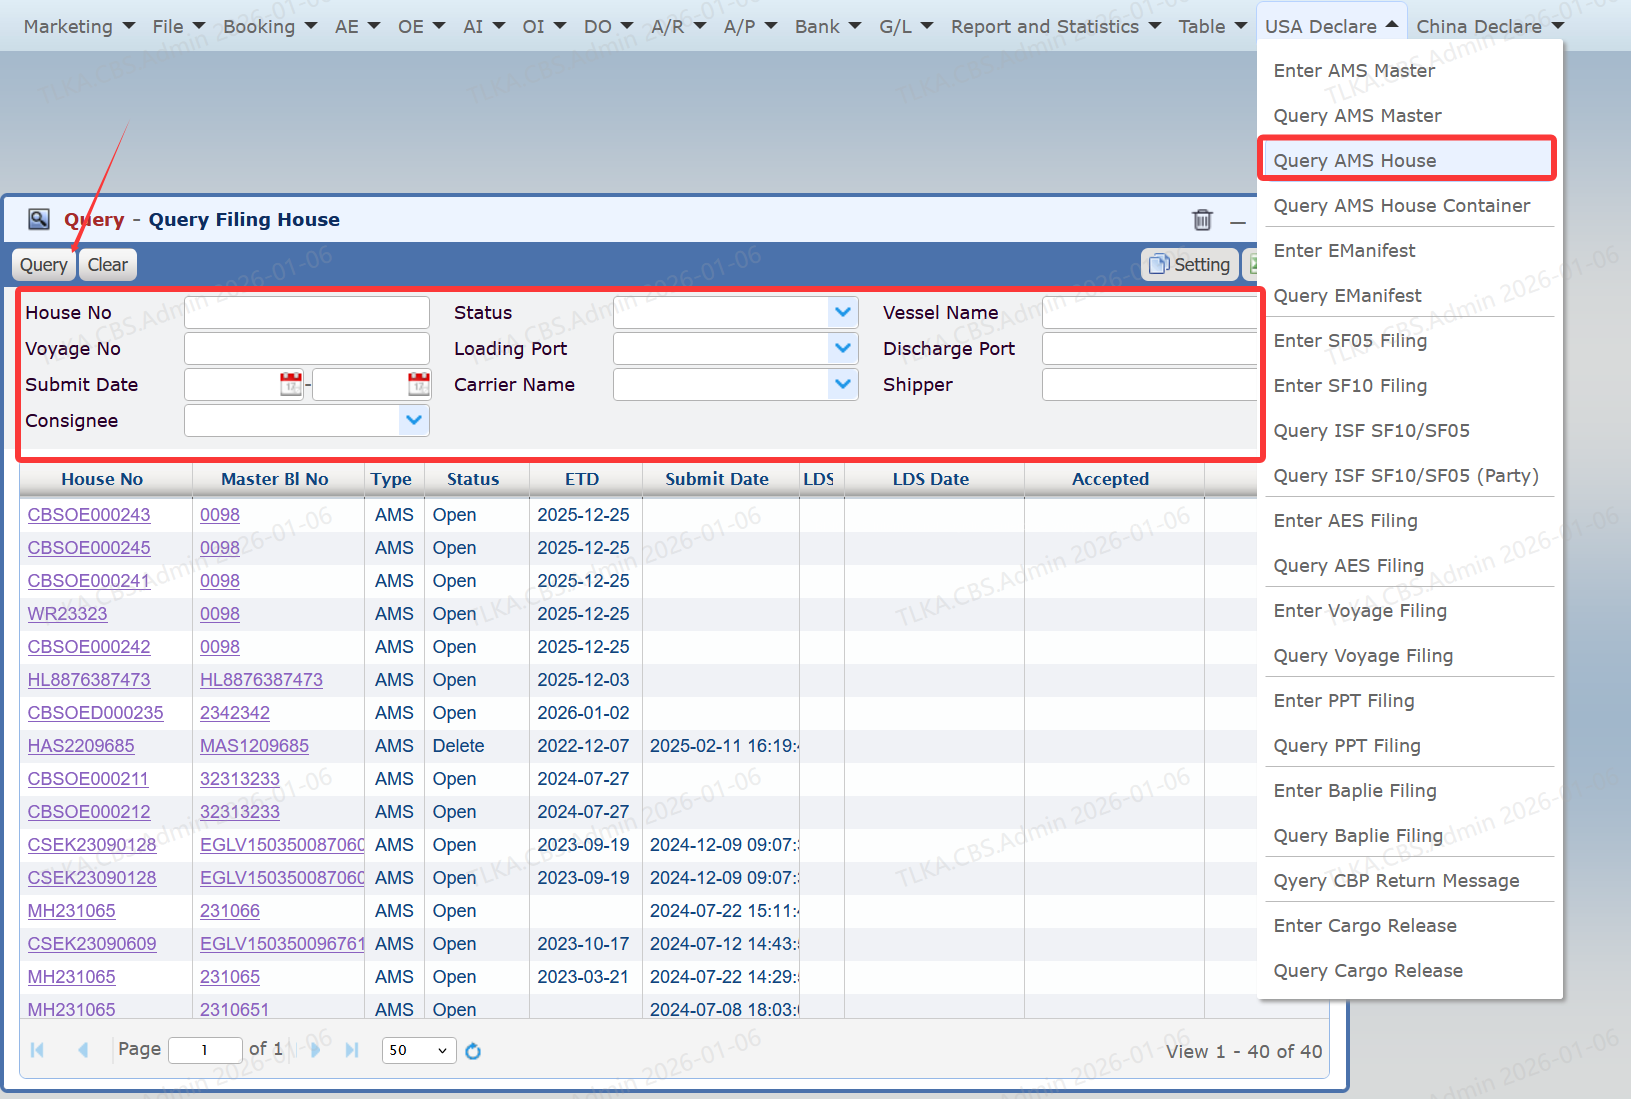Select Enter AMS Master from menu
This screenshot has width=1631, height=1099.
[1354, 70]
